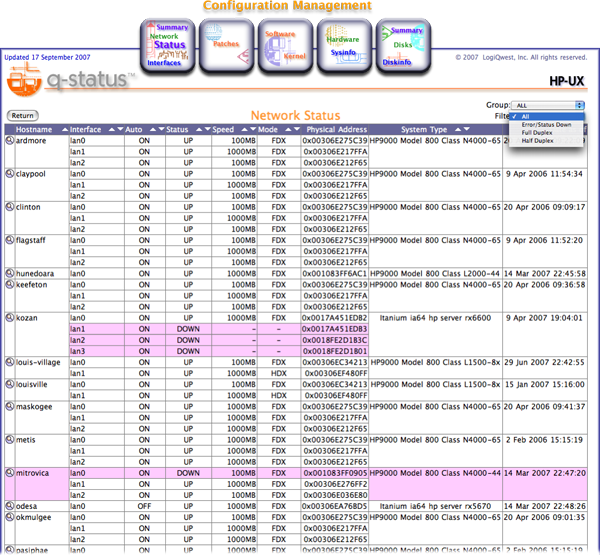Sort Status column ascending
This screenshot has height=555, width=600.
pyautogui.click(x=199, y=129)
